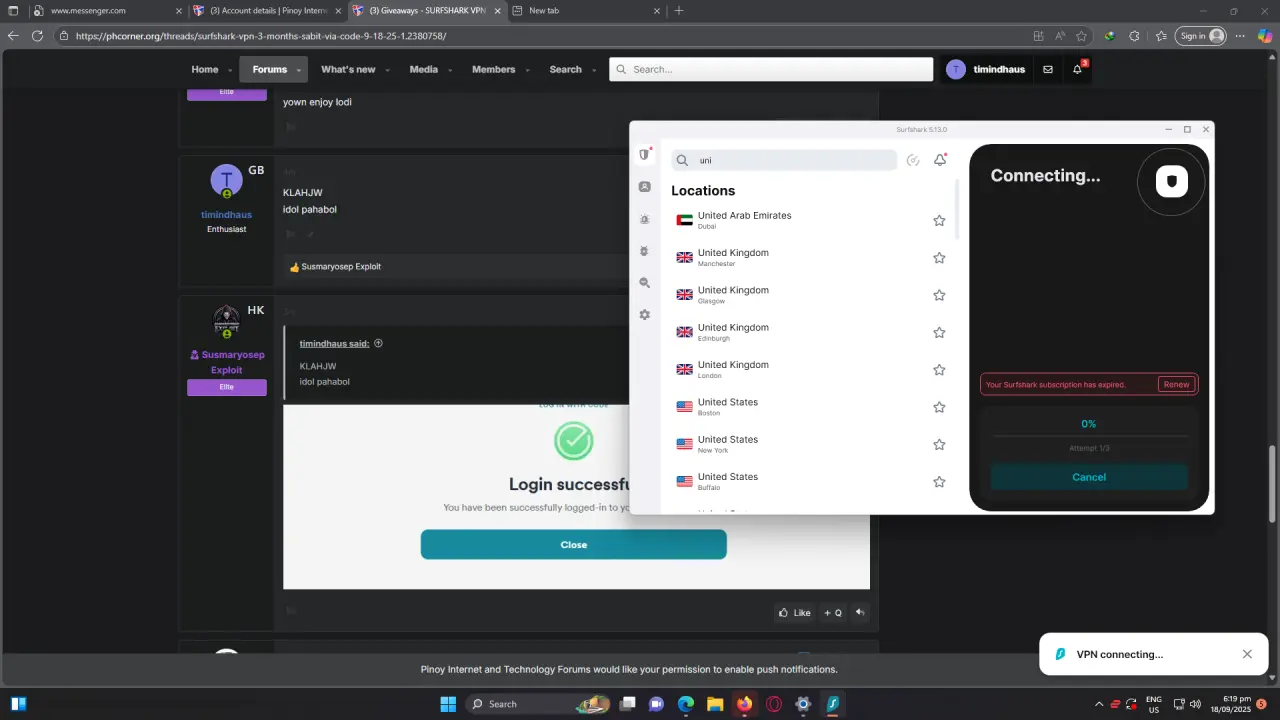Open the forum Search nav item

pyautogui.click(x=566, y=69)
